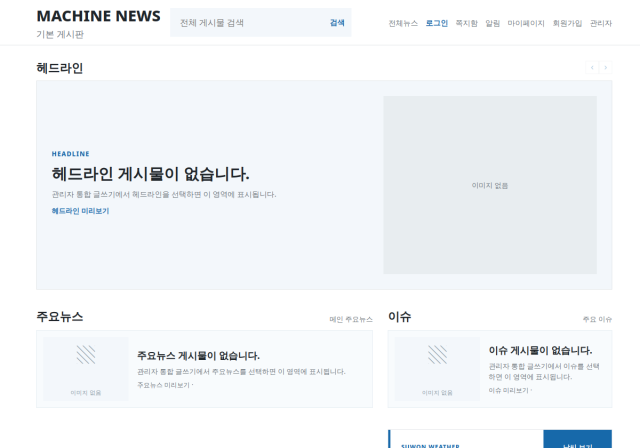Open the 회원가입 menu link
This screenshot has height=448, width=640.
(x=567, y=23)
